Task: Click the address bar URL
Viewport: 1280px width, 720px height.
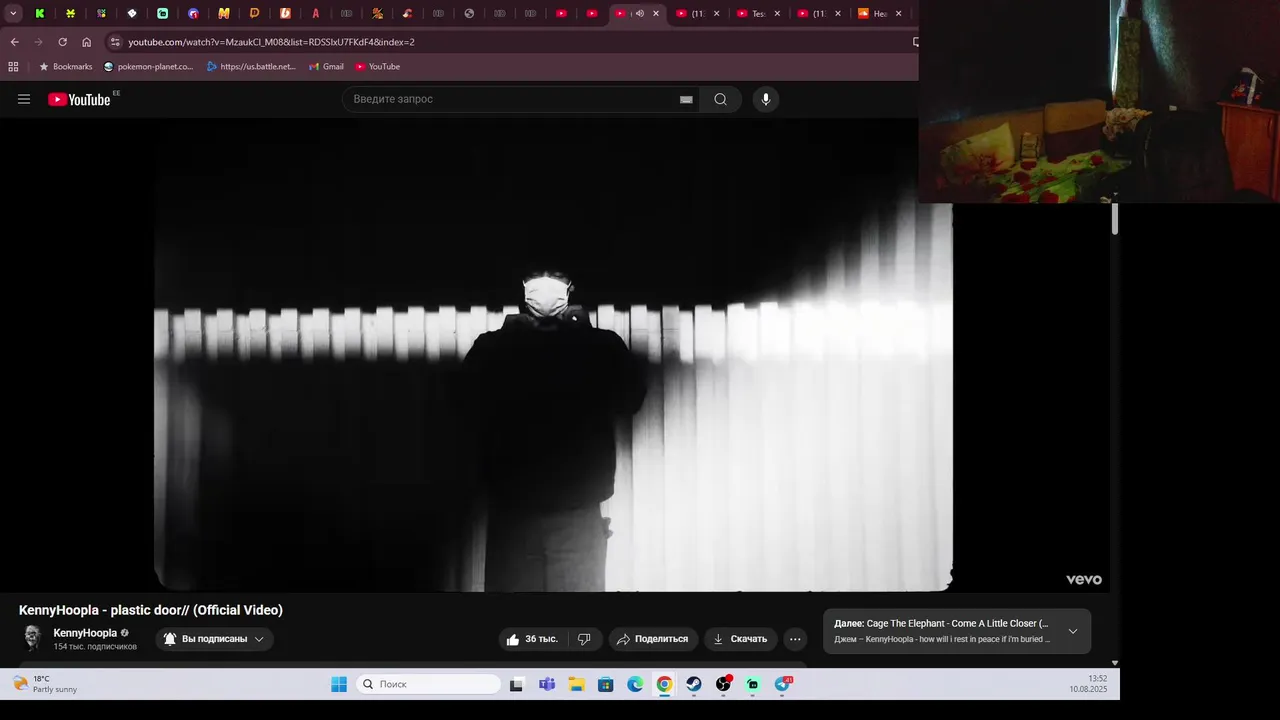Action: click(271, 42)
